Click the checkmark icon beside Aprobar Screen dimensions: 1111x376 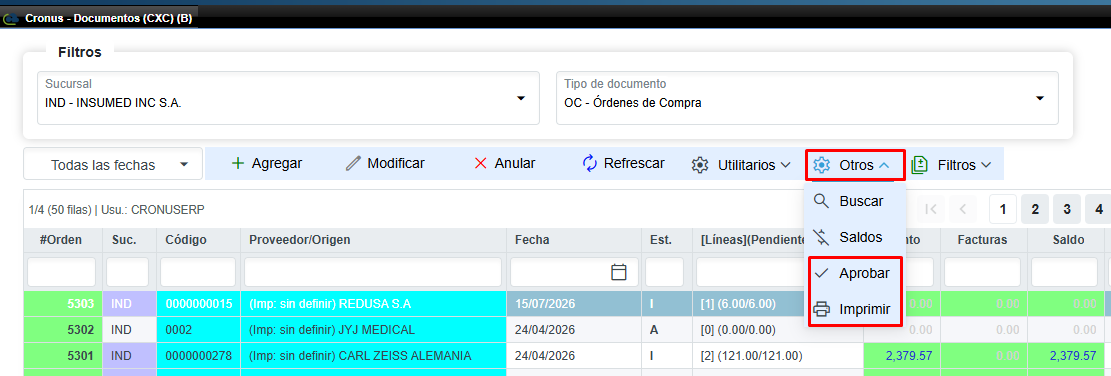(x=821, y=273)
